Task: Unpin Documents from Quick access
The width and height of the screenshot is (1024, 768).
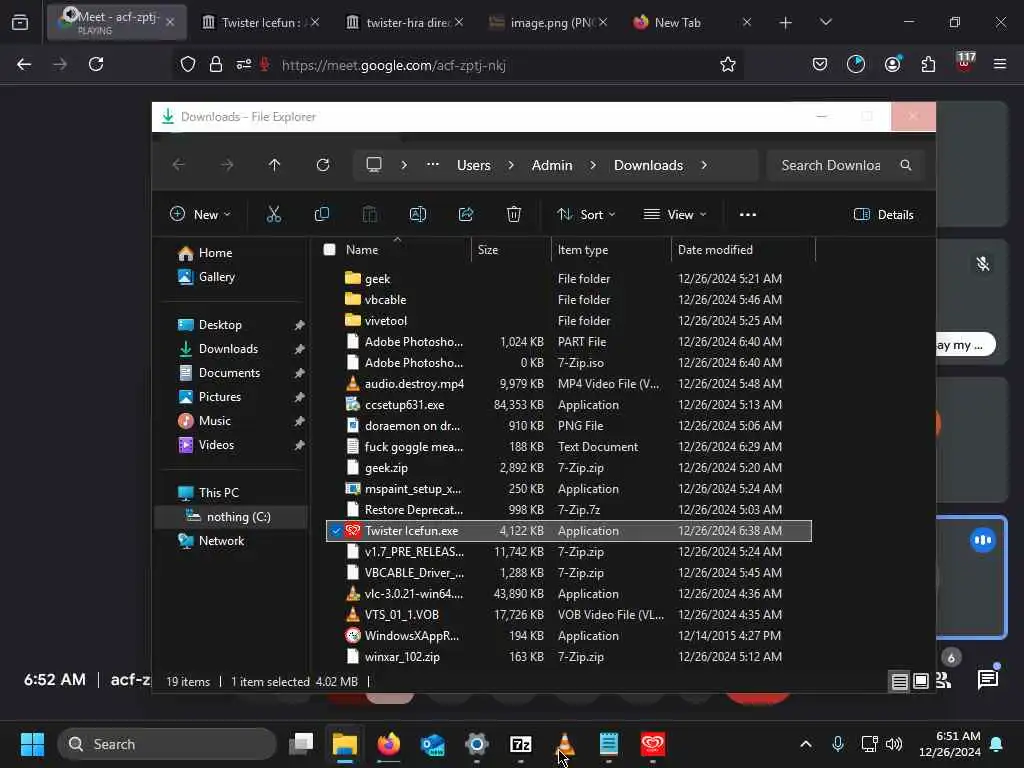Action: 299,374
